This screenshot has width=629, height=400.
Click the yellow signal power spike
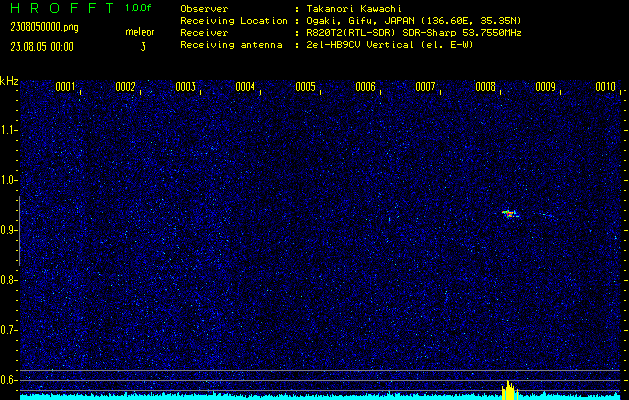(509, 390)
